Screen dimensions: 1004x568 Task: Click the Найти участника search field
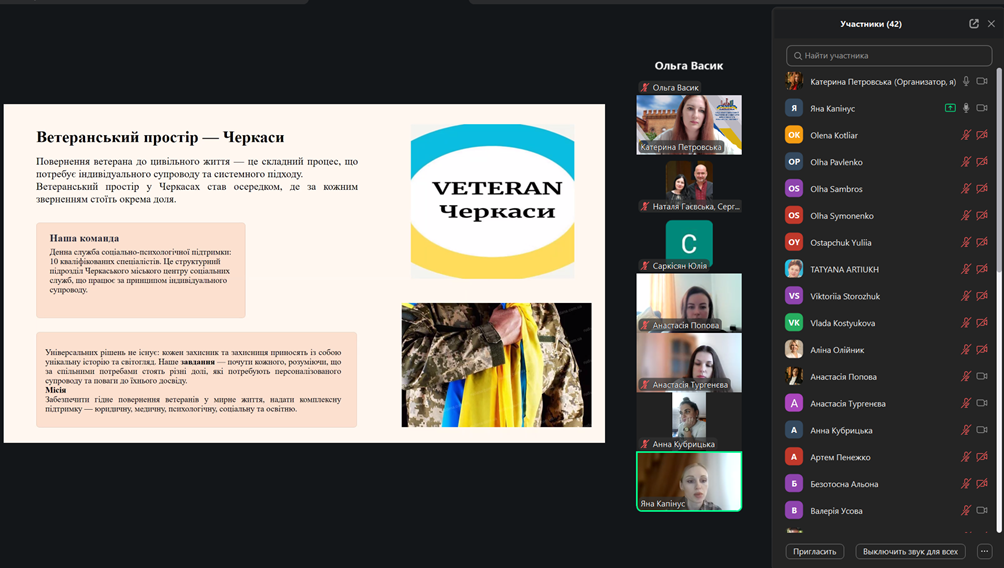point(888,56)
